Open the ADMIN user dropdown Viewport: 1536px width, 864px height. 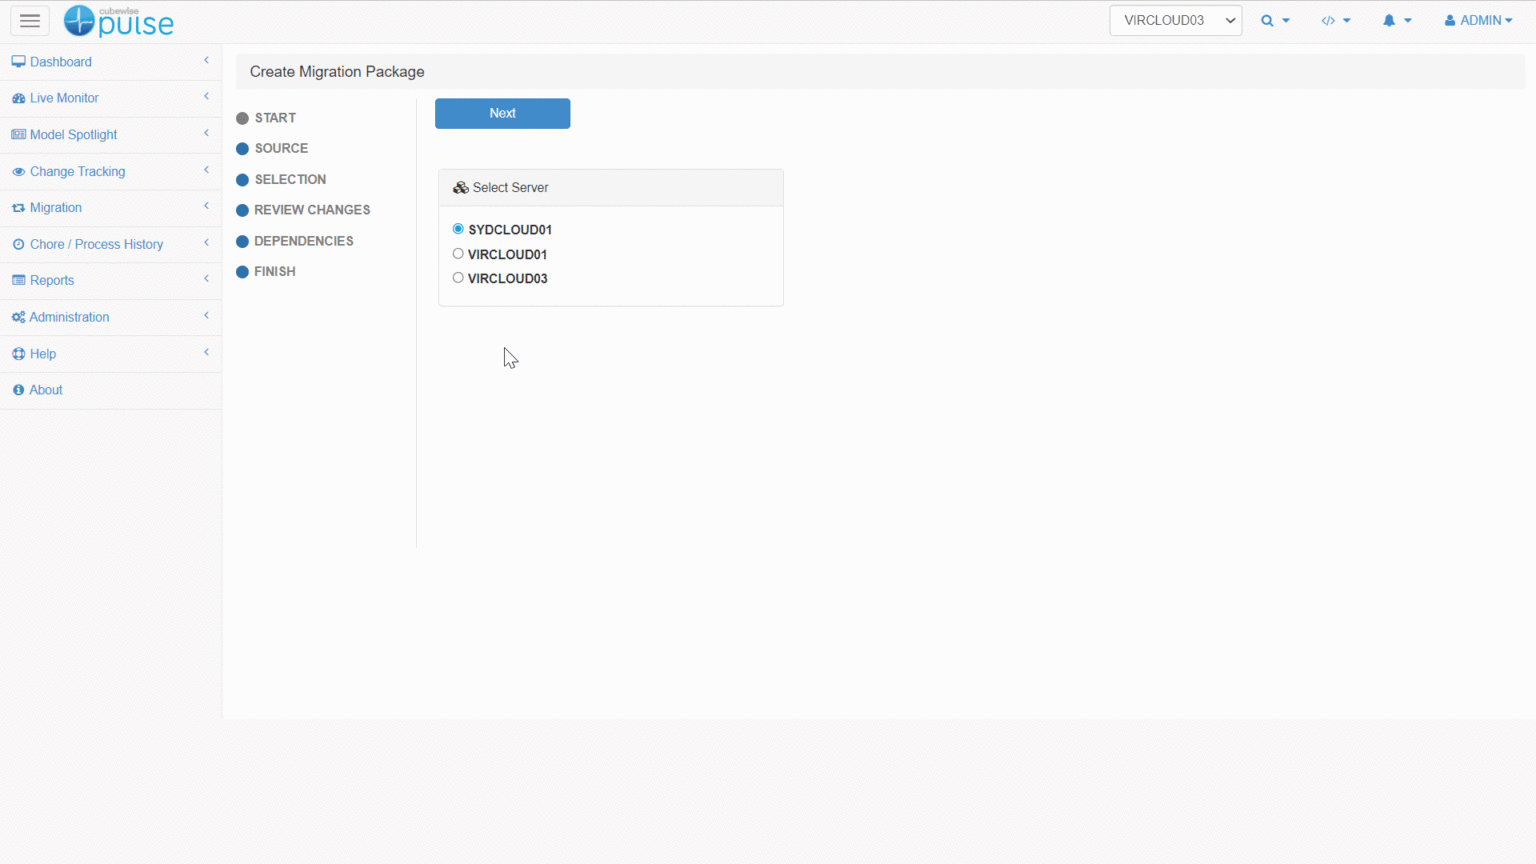point(1478,21)
